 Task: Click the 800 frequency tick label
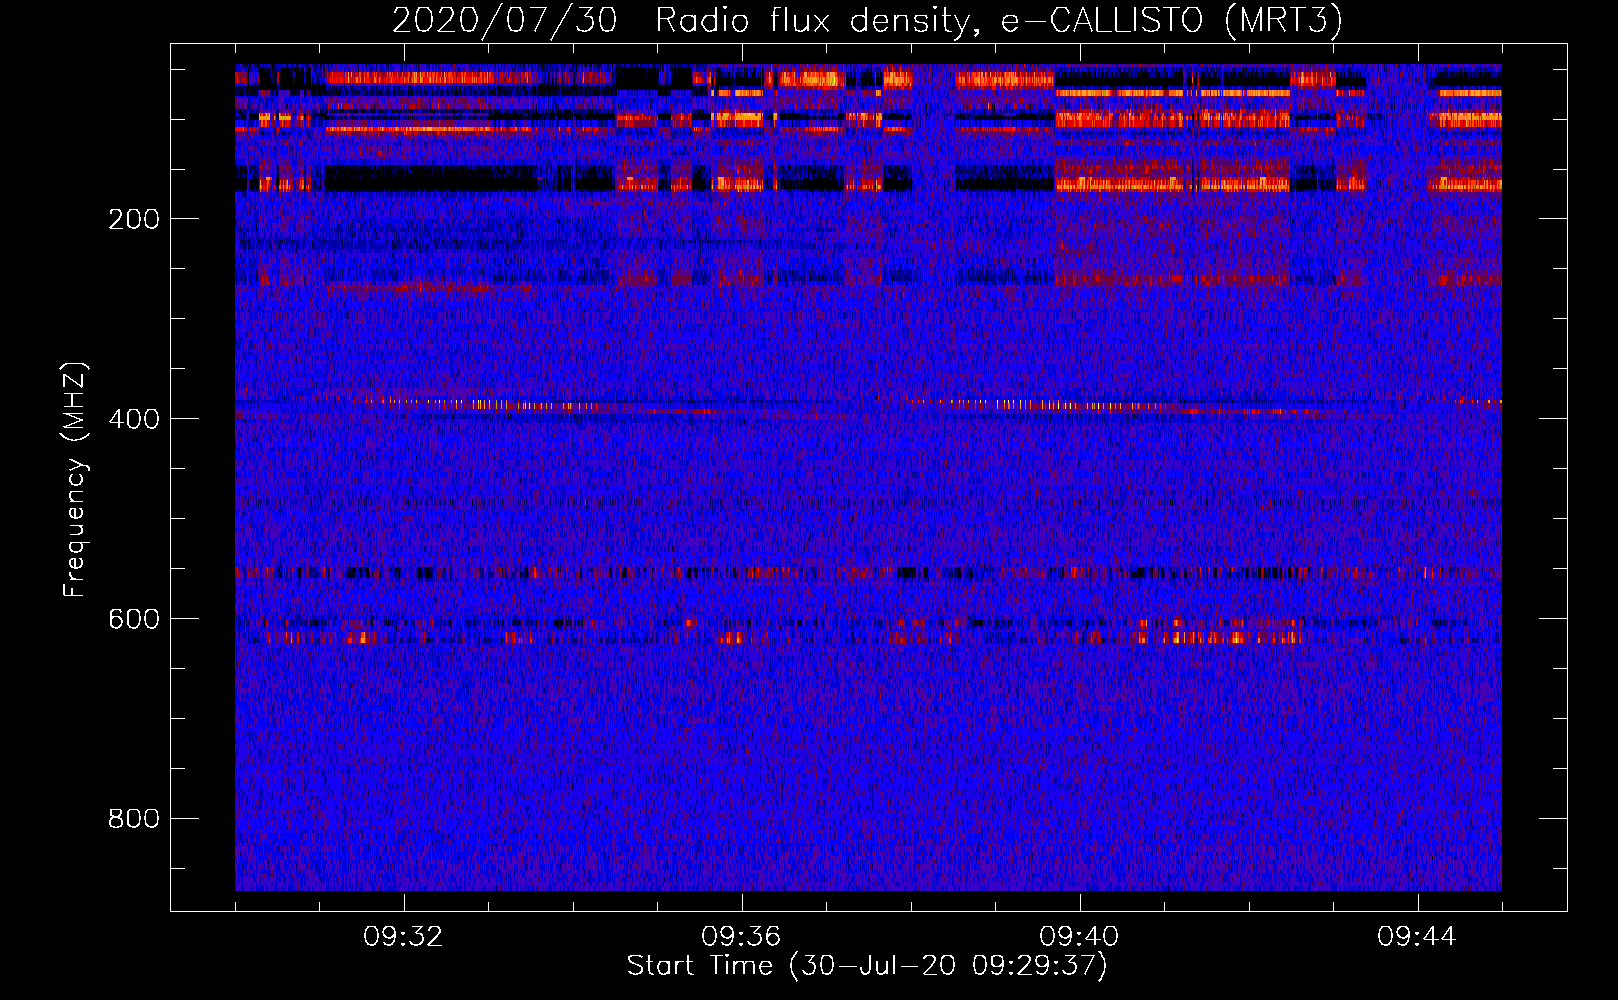[134, 819]
